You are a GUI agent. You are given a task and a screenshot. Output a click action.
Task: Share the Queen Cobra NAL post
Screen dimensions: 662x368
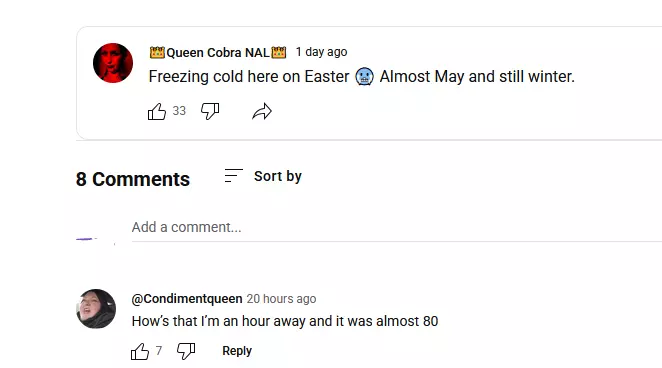(x=262, y=111)
